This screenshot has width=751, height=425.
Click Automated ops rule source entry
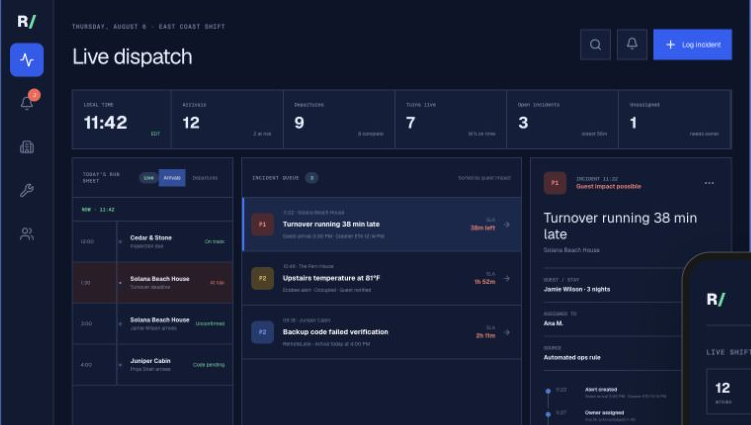tap(572, 357)
